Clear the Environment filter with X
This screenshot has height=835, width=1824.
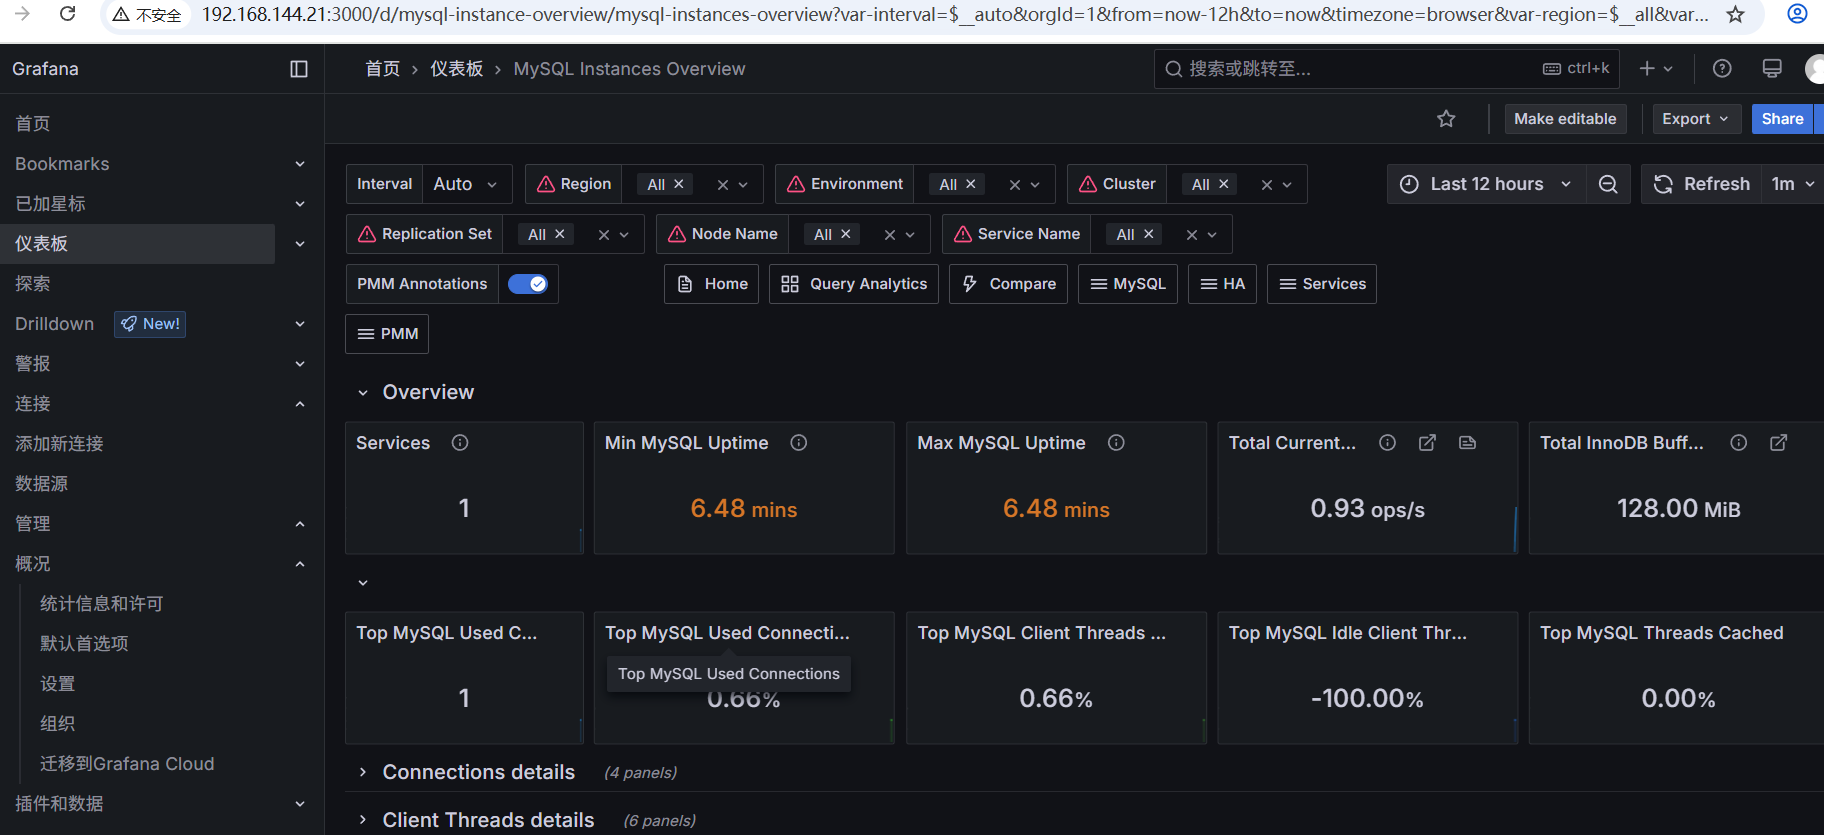[x=1015, y=185]
